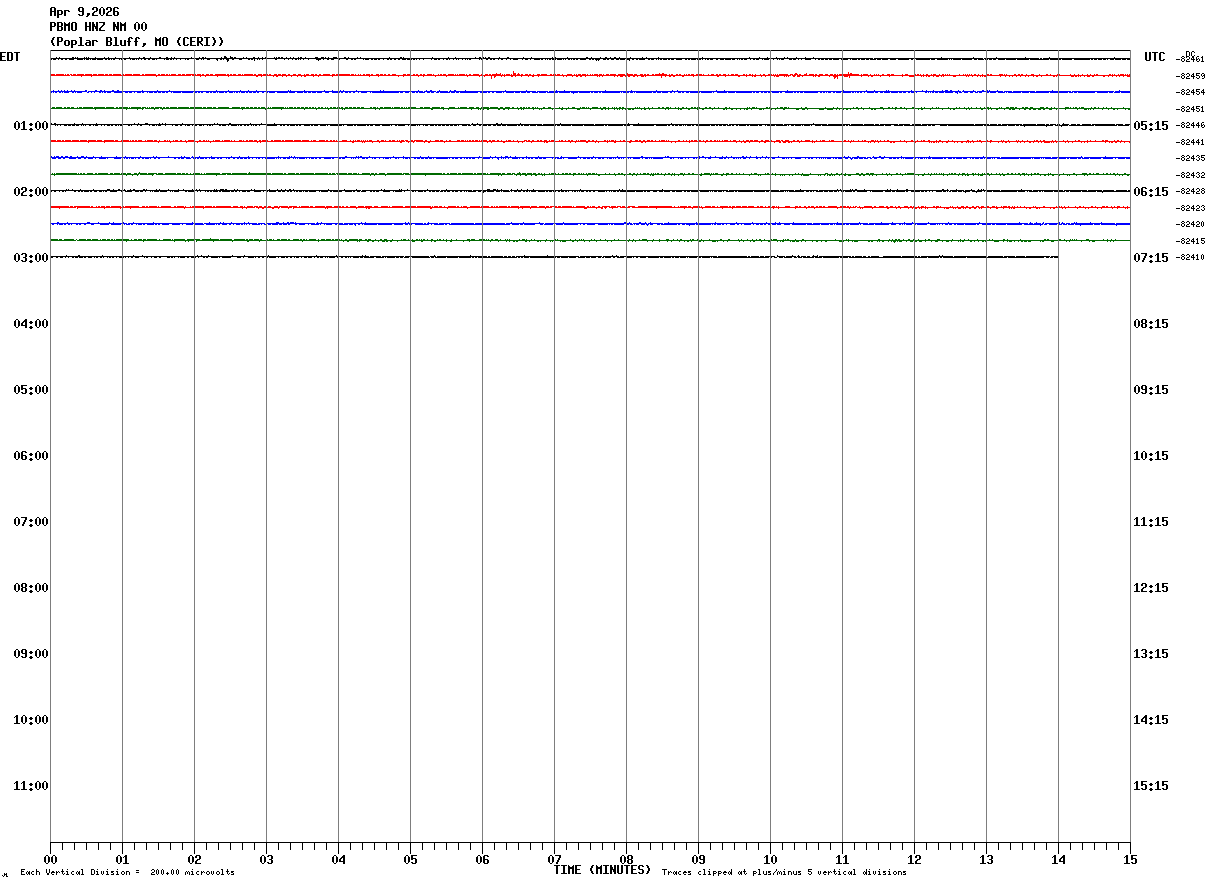Click the "00" minute axis label
This screenshot has width=1210, height=886.
coord(50,860)
